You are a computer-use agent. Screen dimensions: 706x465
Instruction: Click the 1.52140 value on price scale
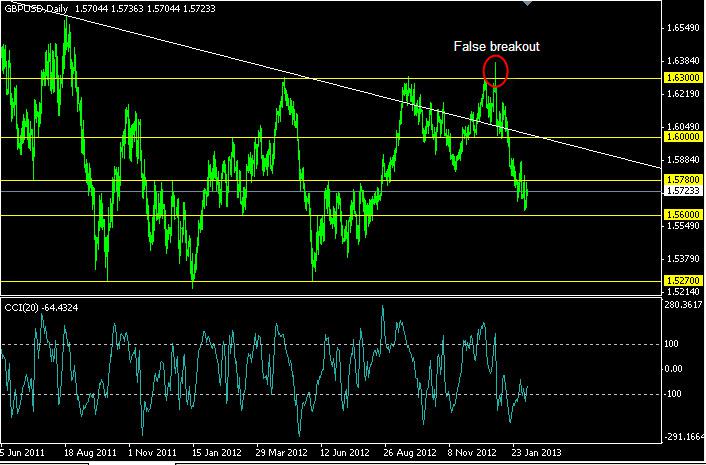tap(683, 291)
